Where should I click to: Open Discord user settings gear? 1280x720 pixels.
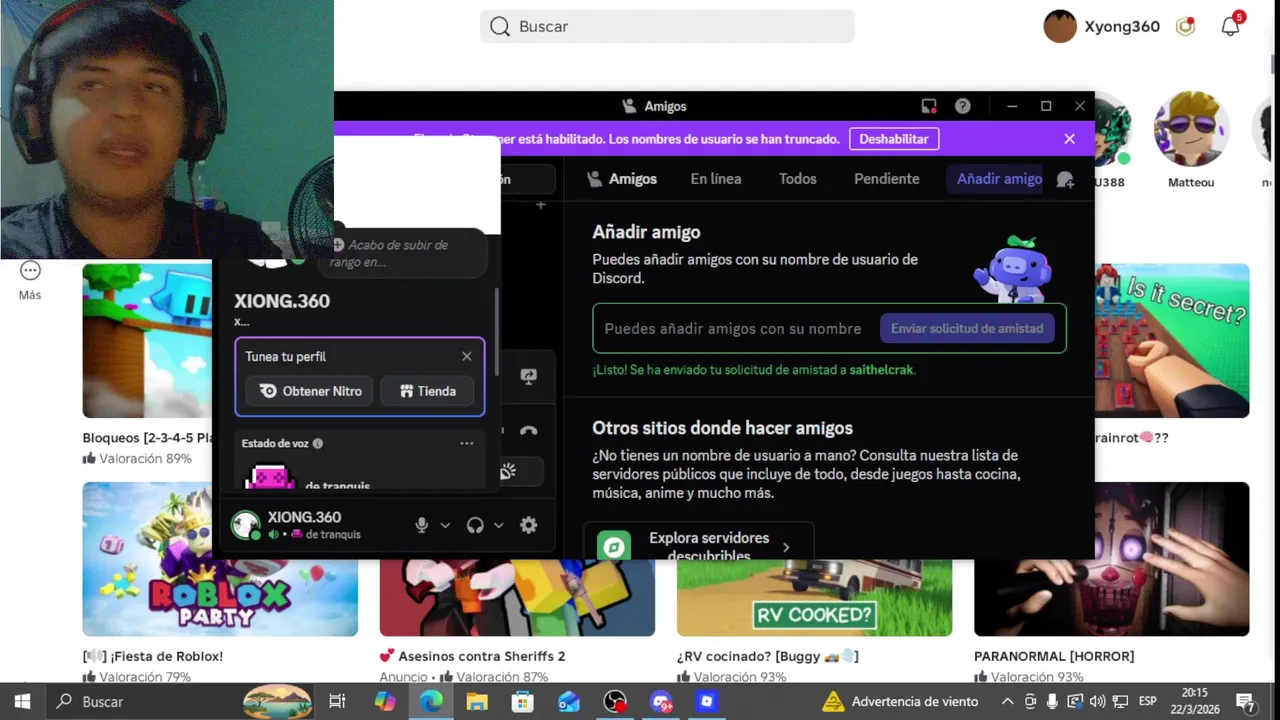[529, 525]
